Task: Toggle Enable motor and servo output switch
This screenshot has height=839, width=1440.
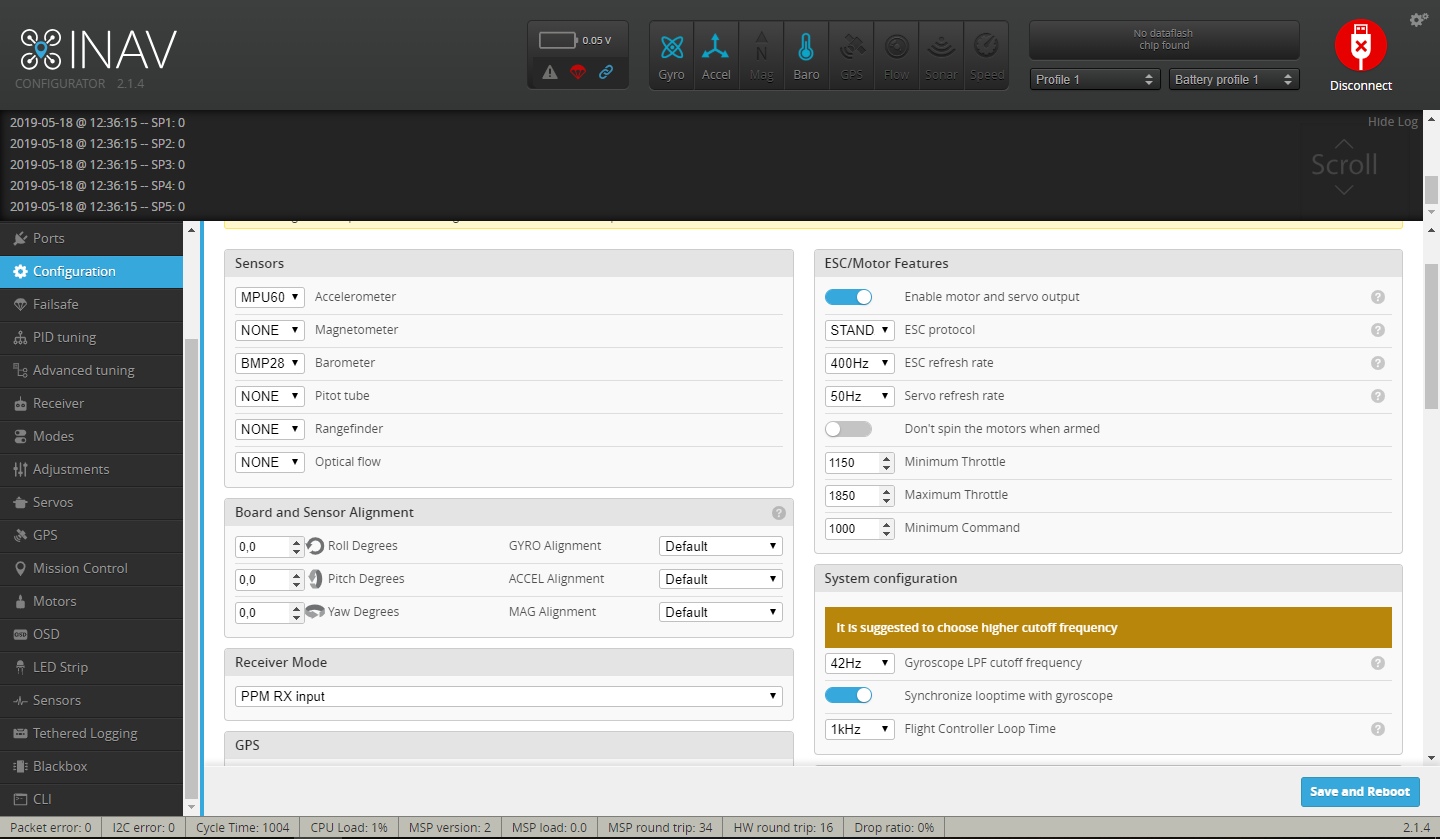Action: click(848, 297)
